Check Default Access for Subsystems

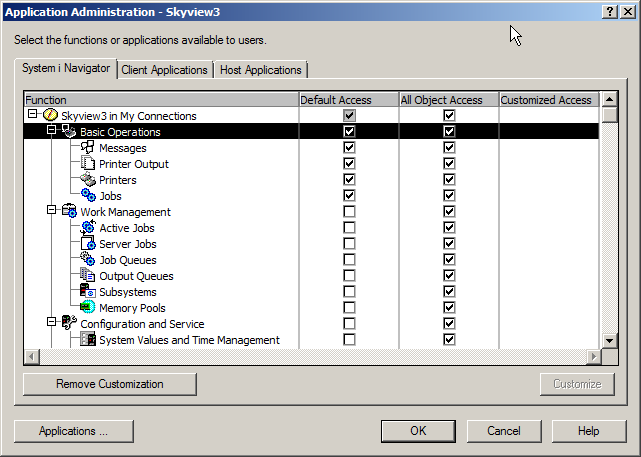coord(349,291)
